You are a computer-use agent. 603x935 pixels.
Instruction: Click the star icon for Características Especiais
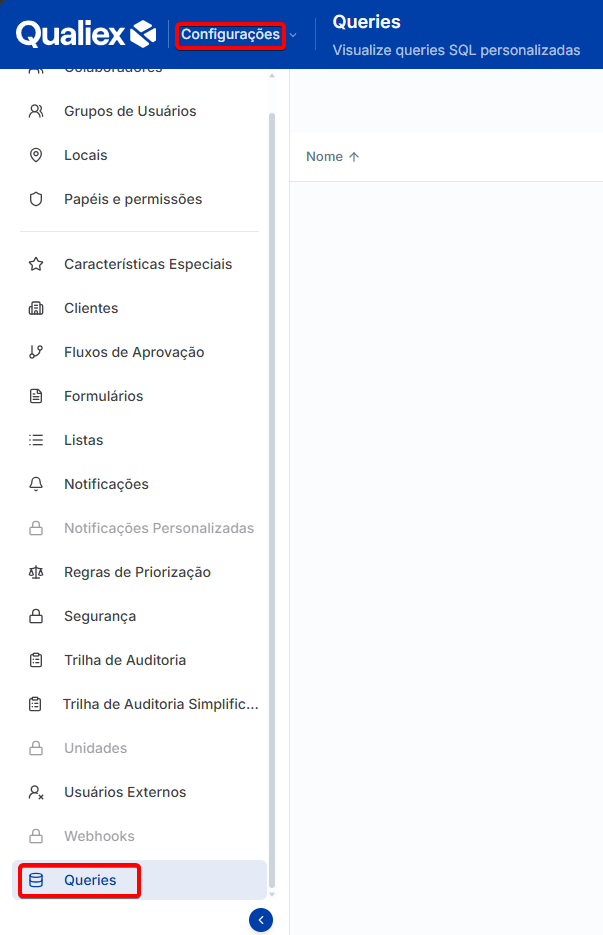[x=36, y=264]
